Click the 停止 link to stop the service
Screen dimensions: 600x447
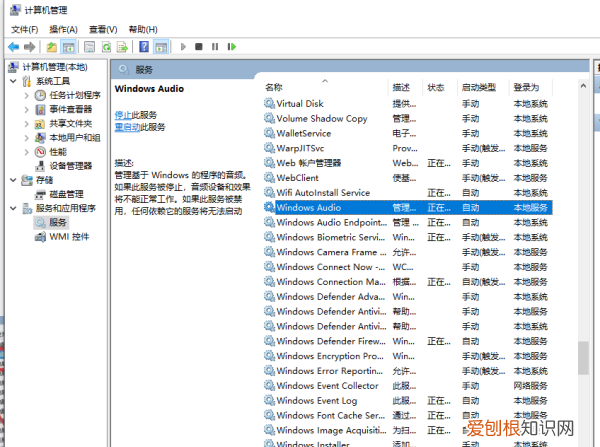coord(123,115)
